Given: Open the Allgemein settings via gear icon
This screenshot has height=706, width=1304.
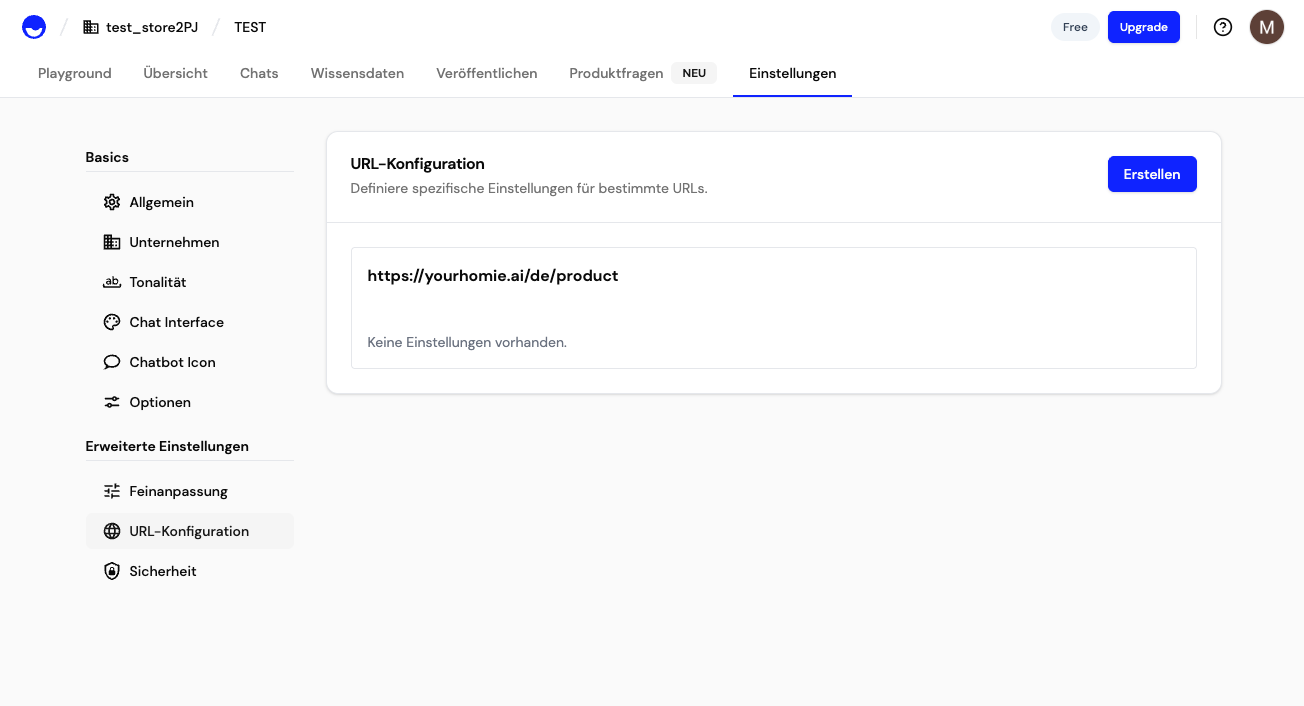Looking at the screenshot, I should point(112,202).
